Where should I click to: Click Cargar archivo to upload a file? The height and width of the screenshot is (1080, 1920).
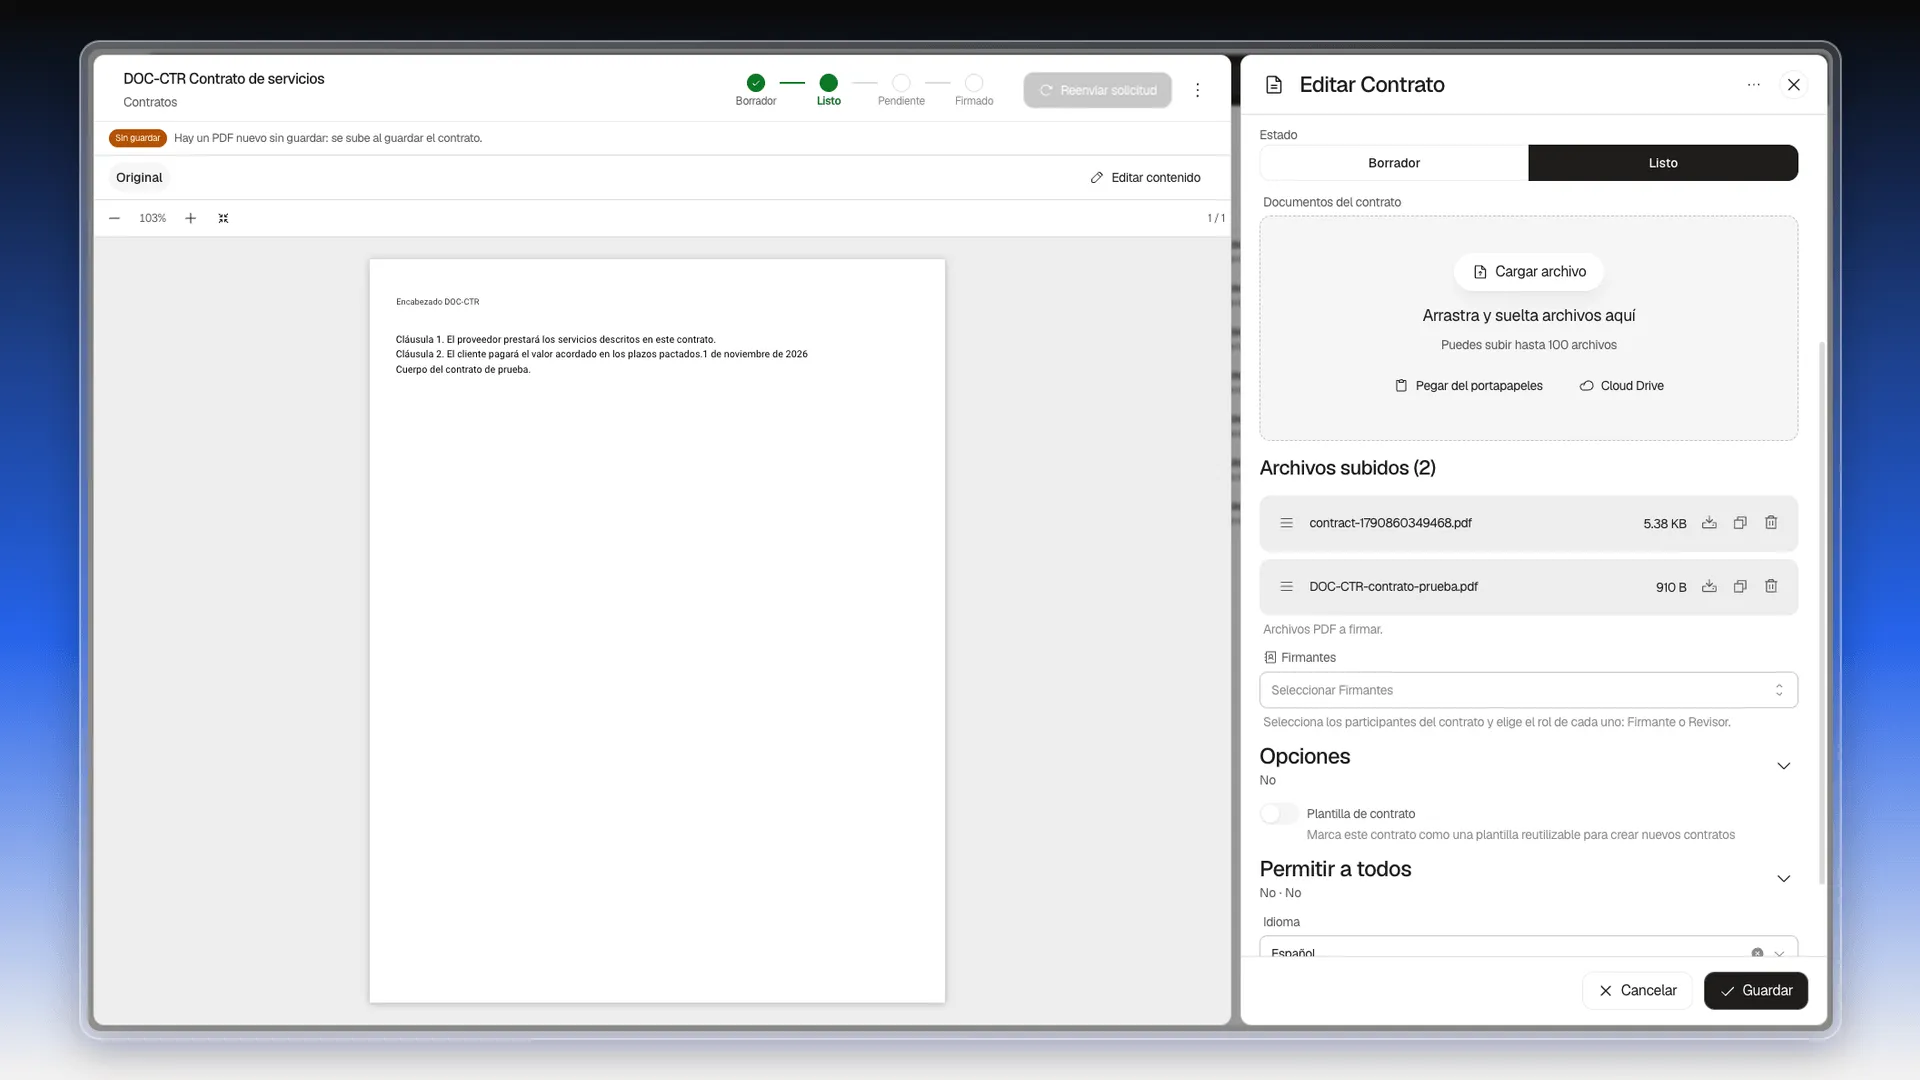[x=1528, y=272]
